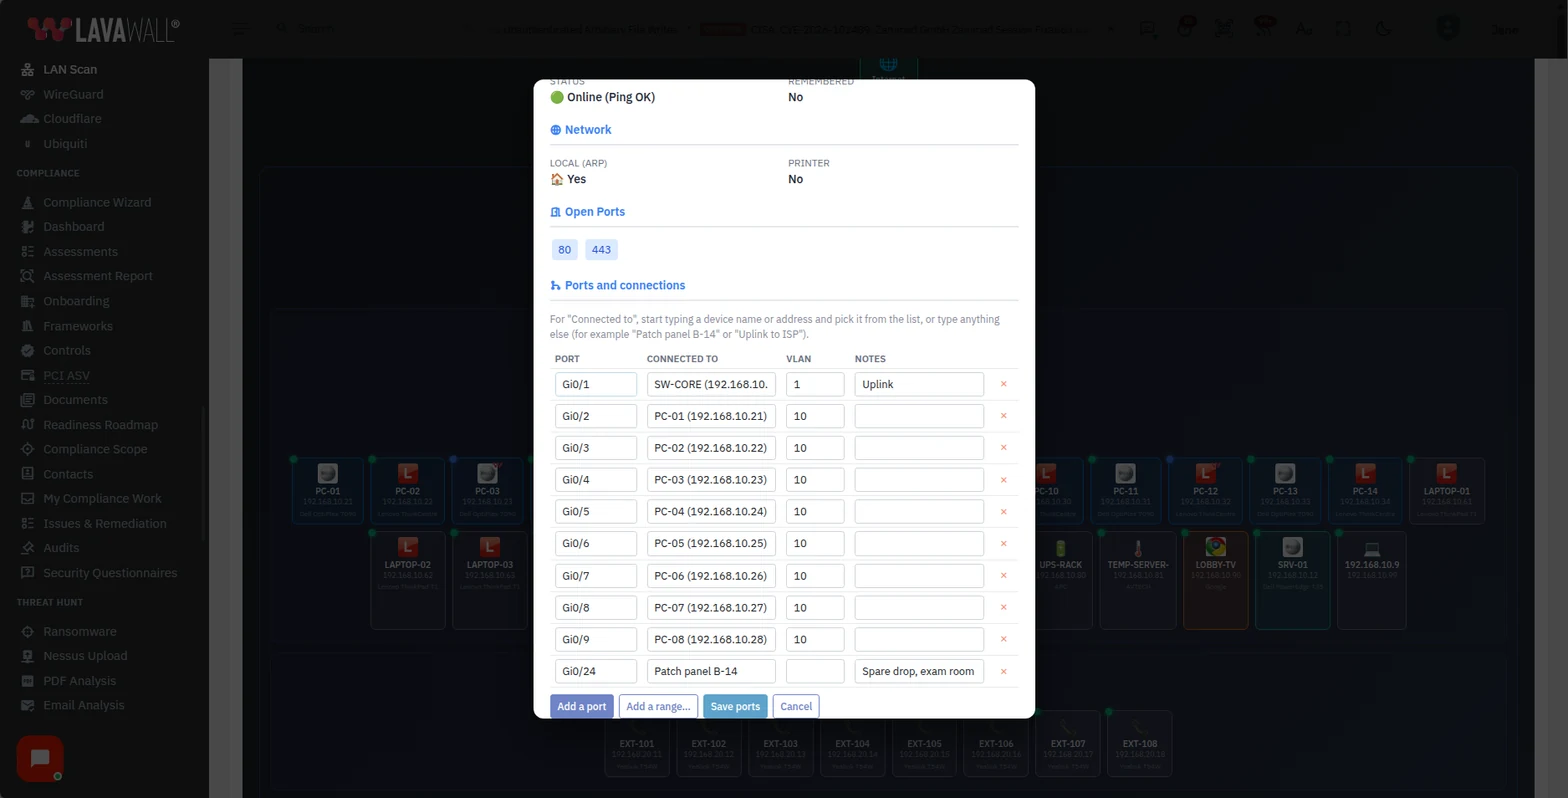
Task: Open LAN Scan in sidebar
Action: click(x=70, y=69)
